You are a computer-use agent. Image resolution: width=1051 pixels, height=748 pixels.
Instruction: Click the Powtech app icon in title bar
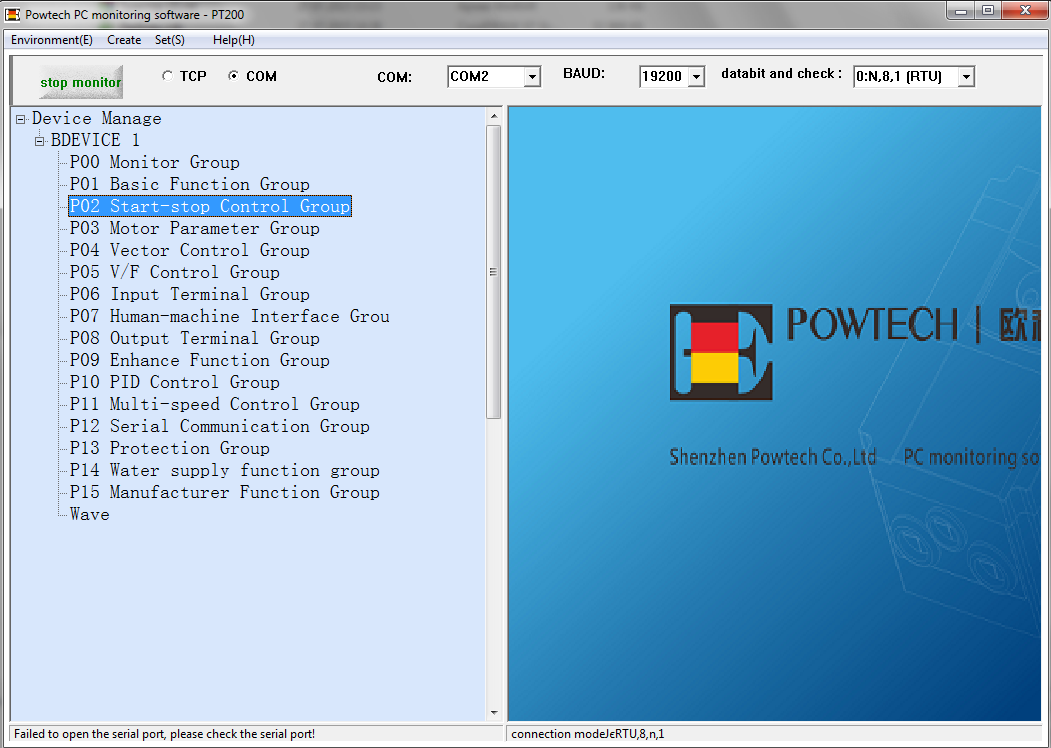(13, 14)
